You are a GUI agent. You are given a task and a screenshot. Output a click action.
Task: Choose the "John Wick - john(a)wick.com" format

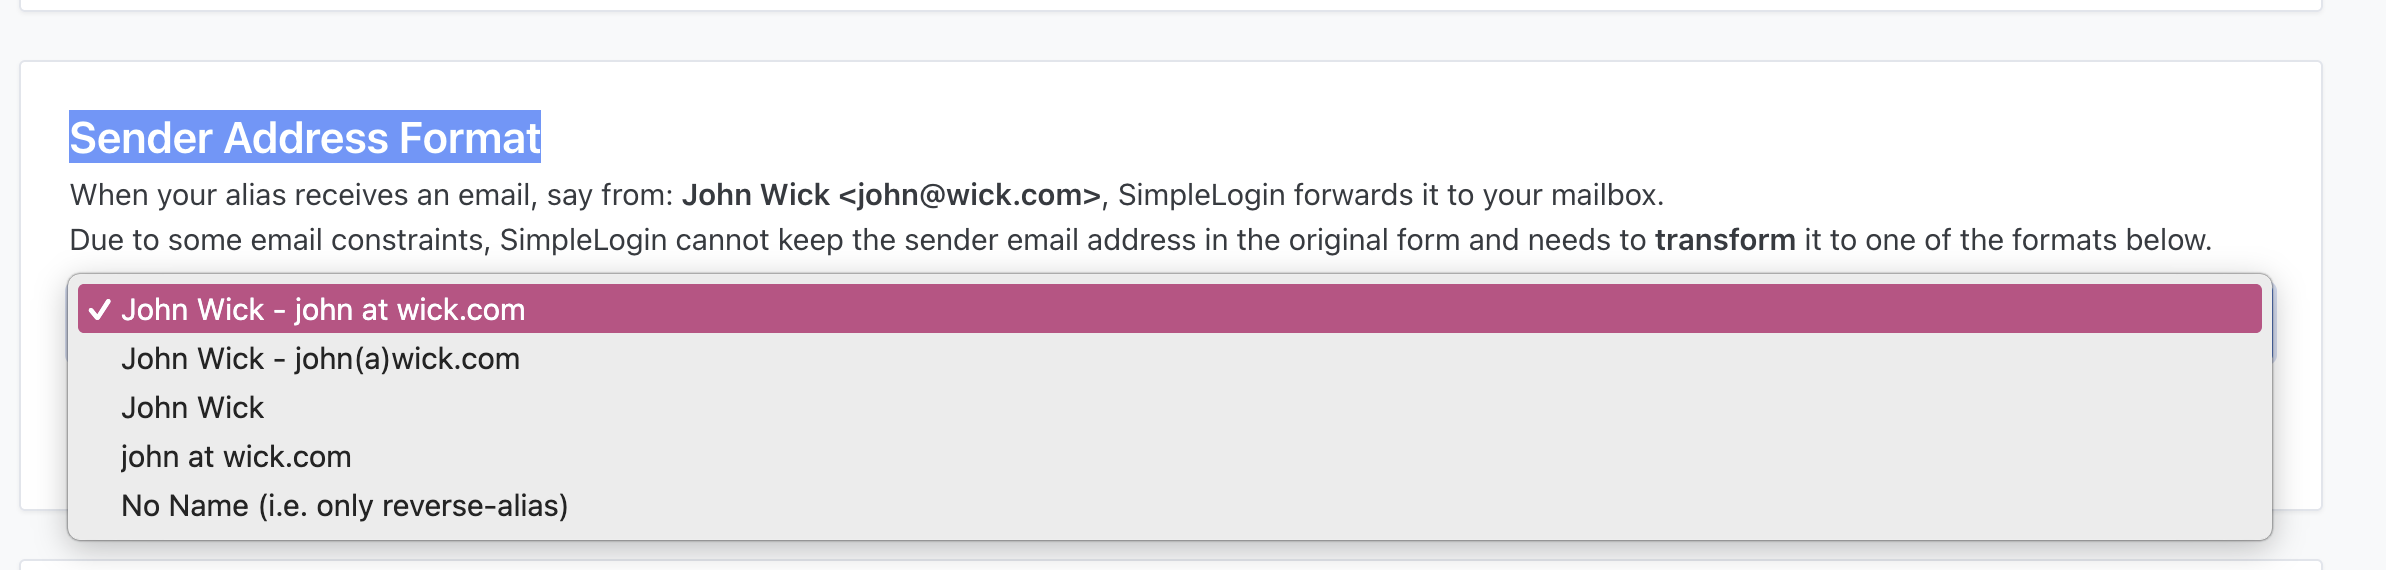320,358
